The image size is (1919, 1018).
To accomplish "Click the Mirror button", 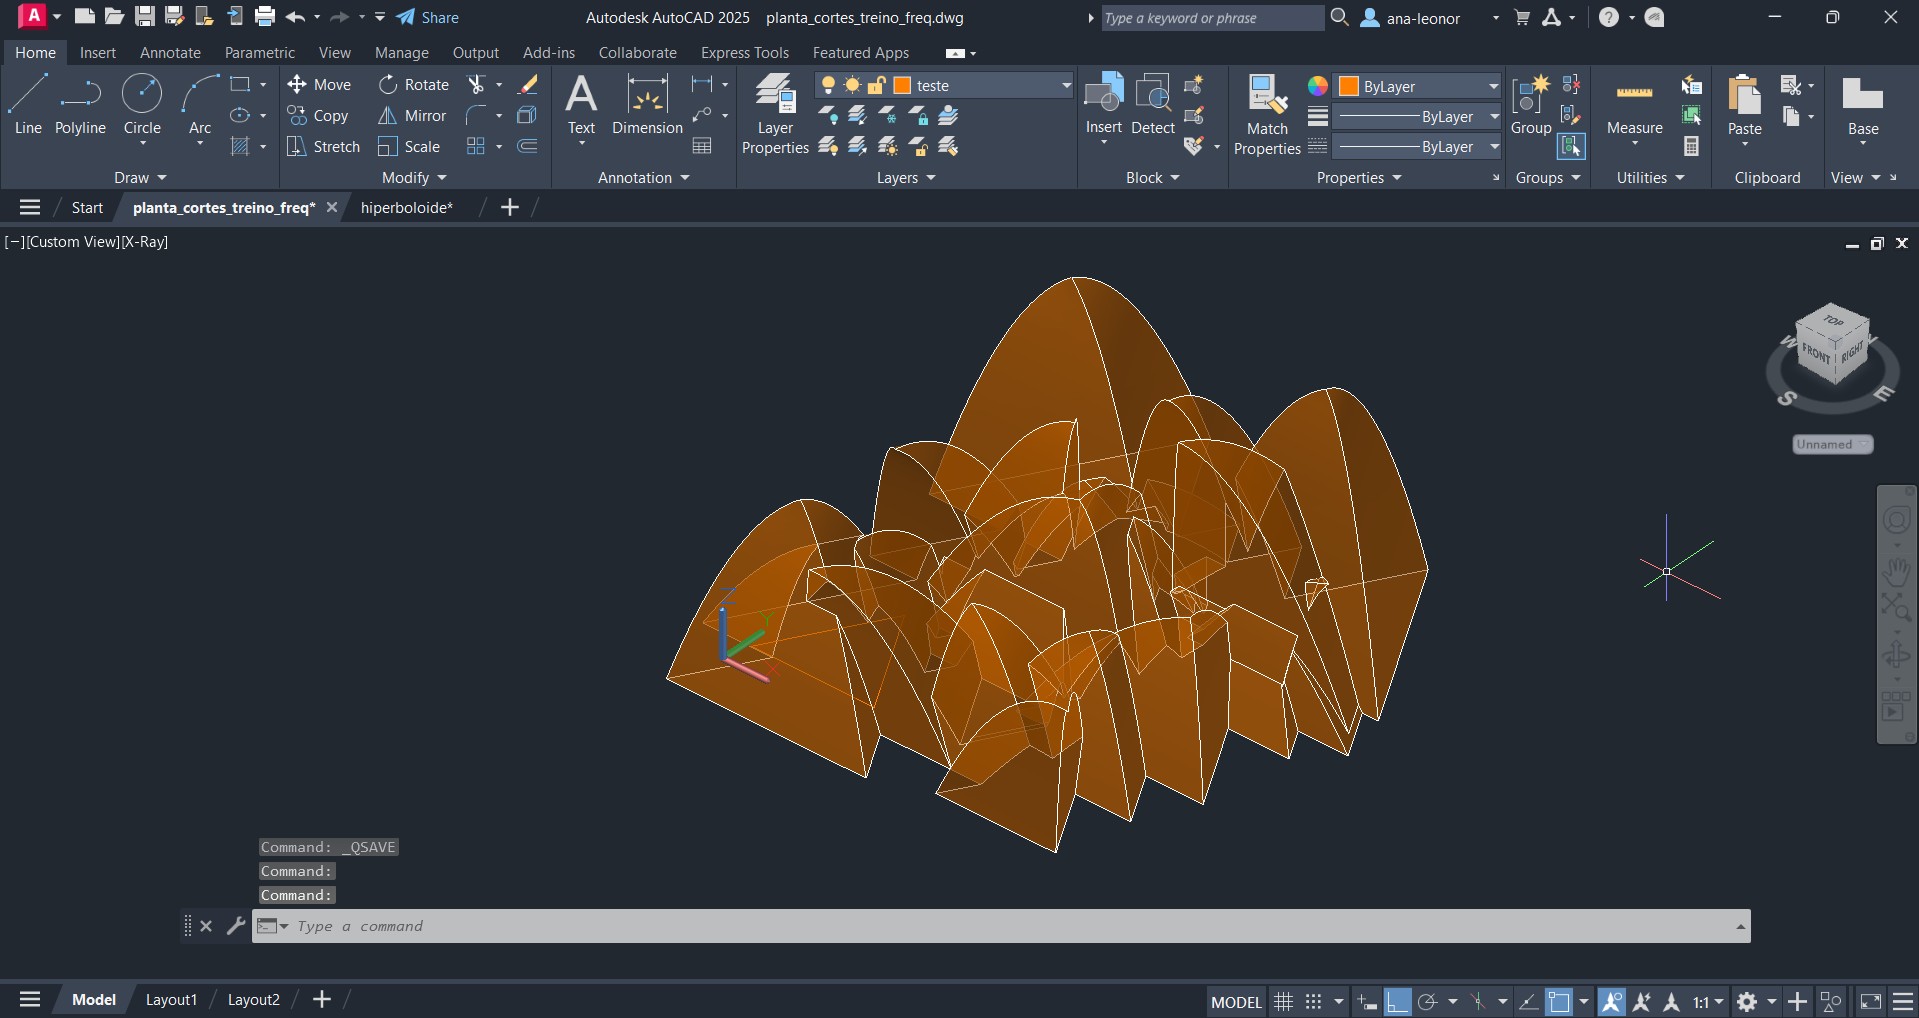I will (x=412, y=116).
